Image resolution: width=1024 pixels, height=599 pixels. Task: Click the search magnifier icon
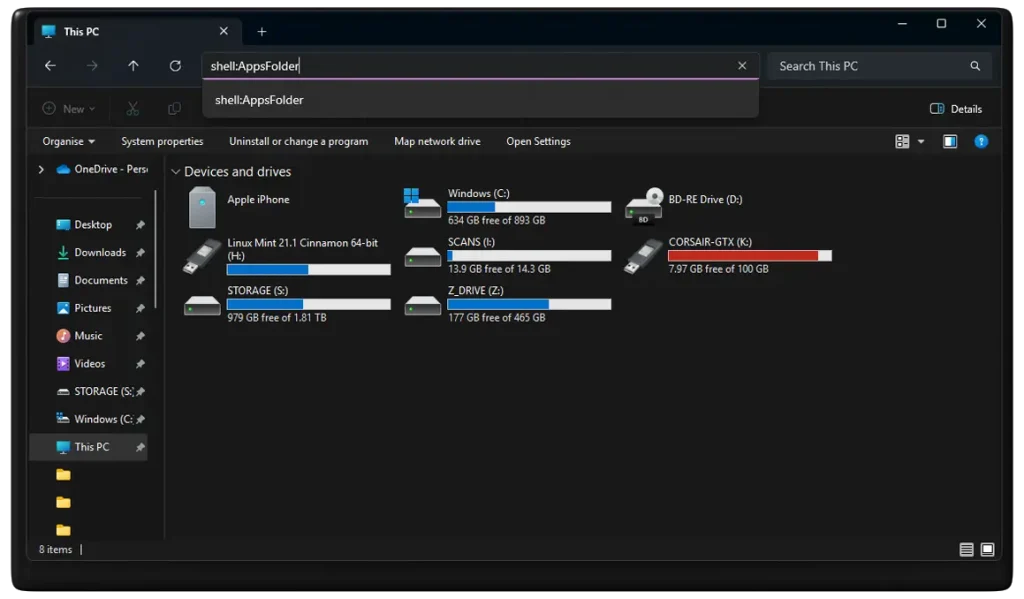(975, 66)
